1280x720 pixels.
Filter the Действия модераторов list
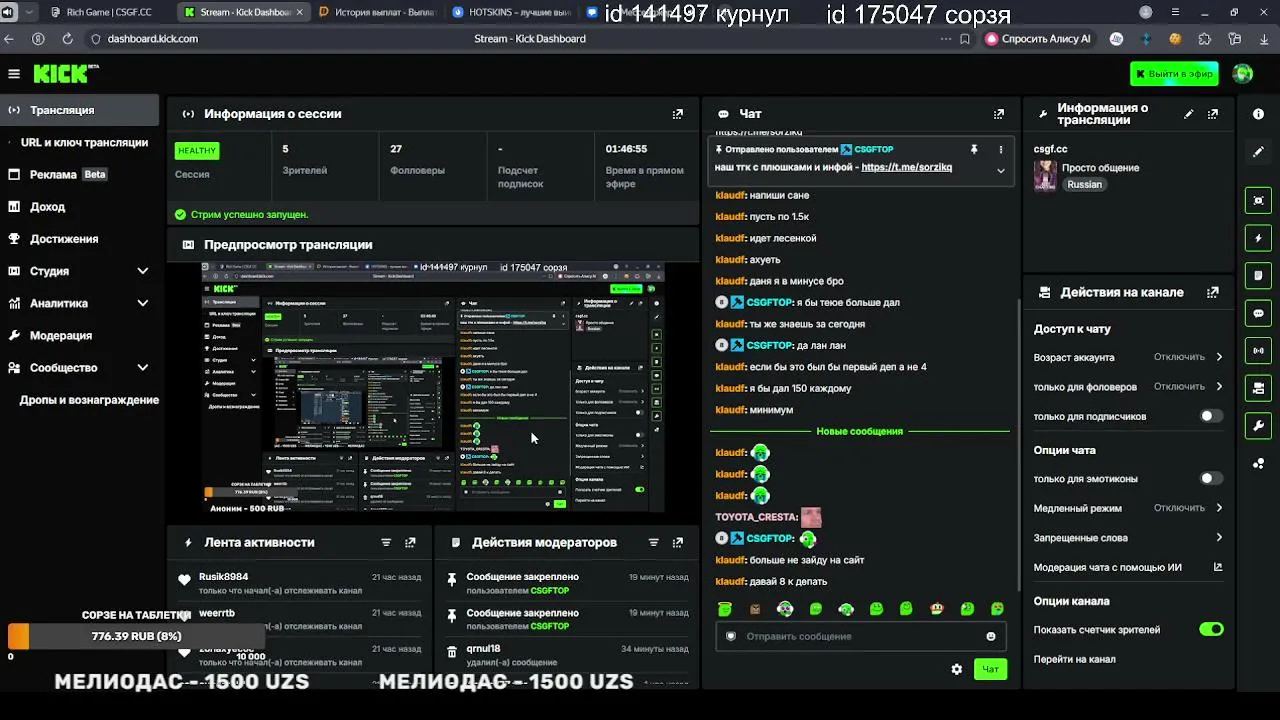tap(654, 542)
